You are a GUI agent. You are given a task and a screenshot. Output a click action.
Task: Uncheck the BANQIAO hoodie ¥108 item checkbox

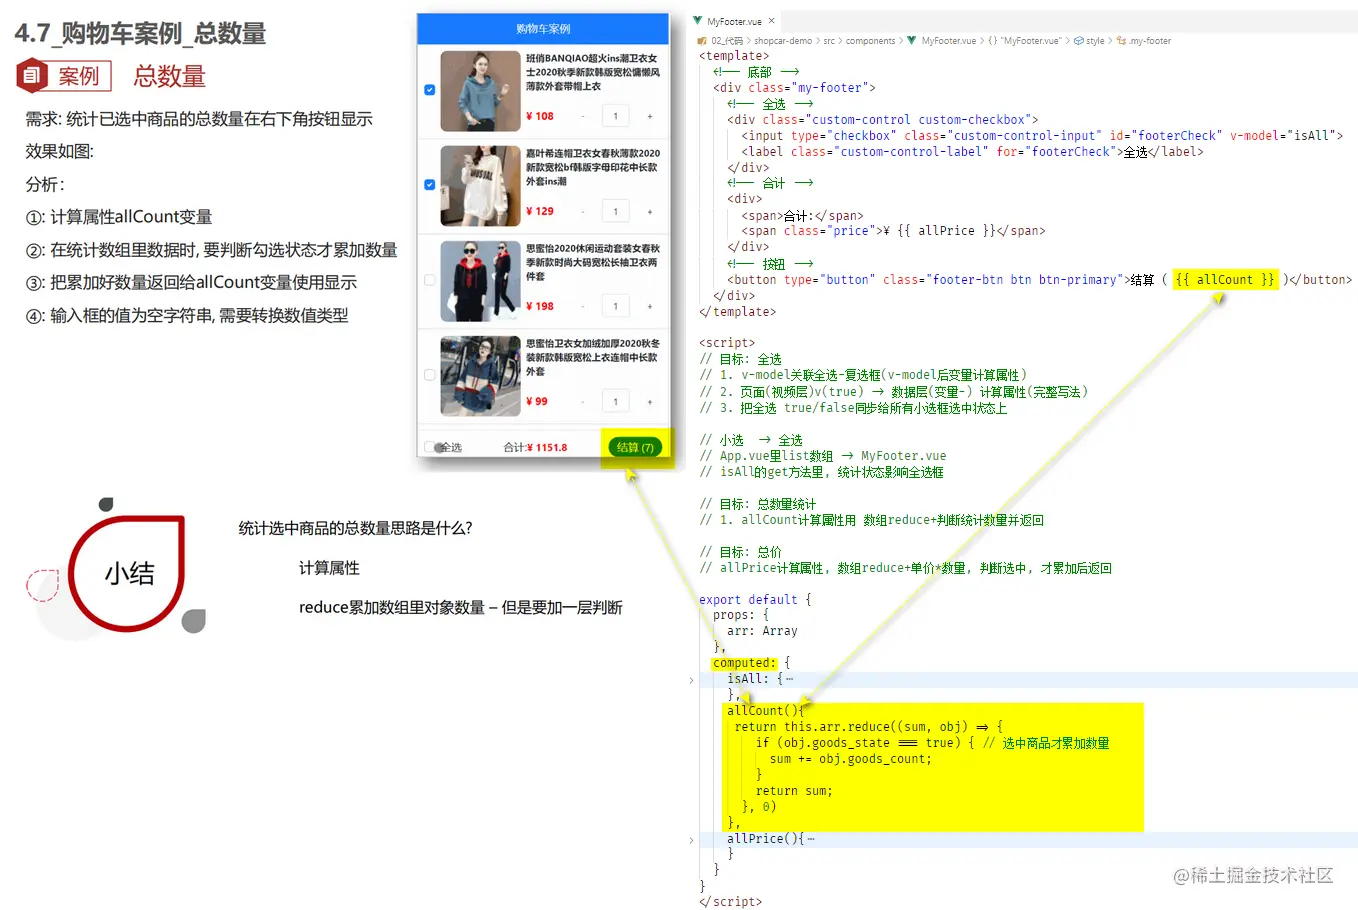point(430,90)
